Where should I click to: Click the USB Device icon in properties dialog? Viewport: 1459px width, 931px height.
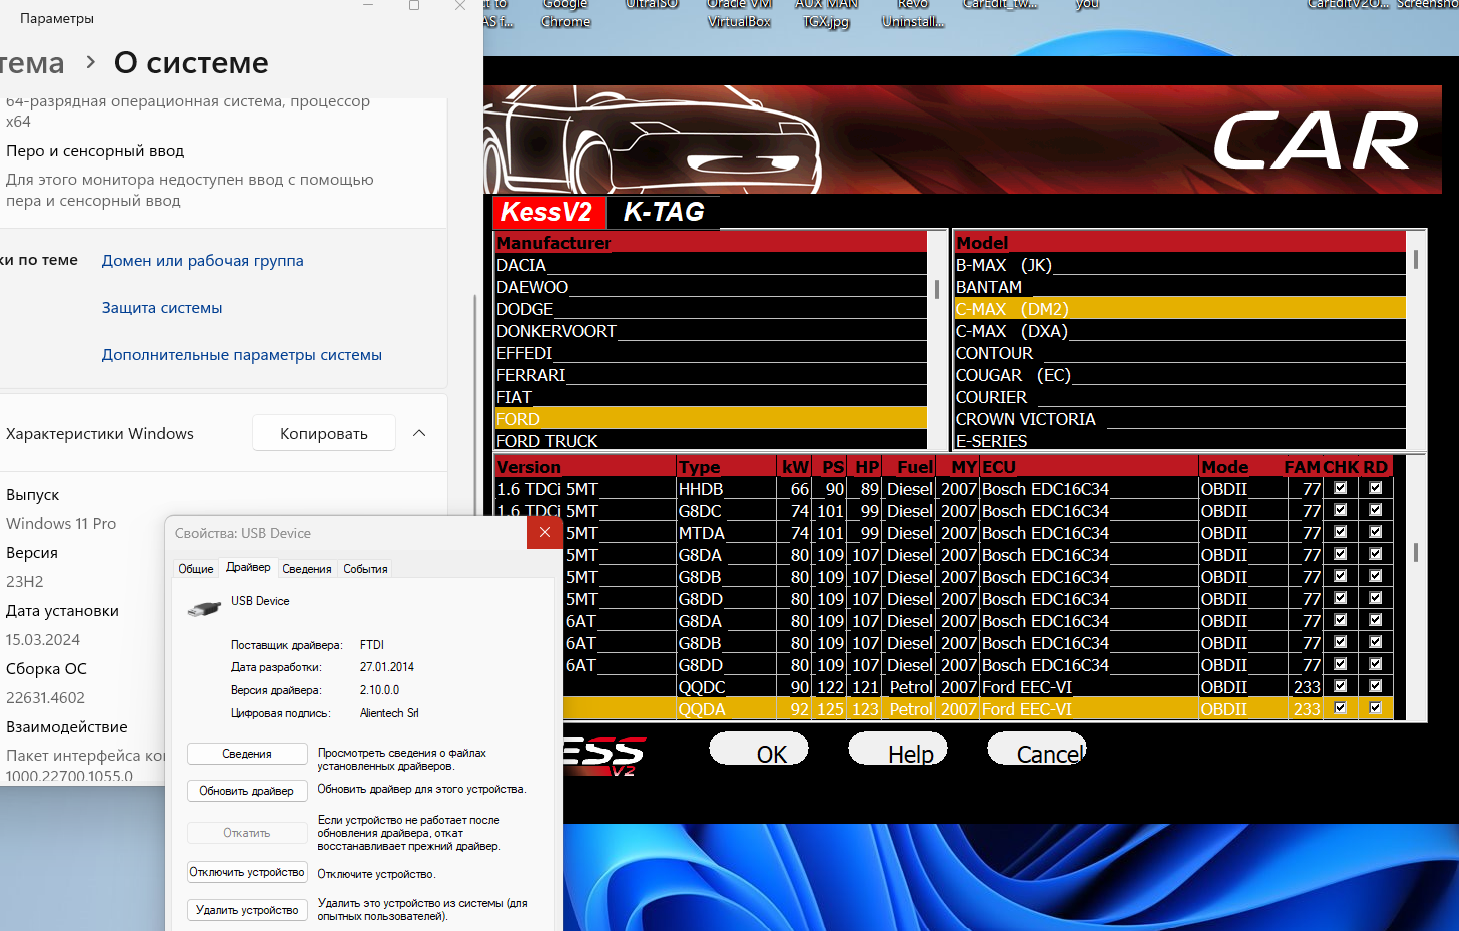pyautogui.click(x=205, y=608)
